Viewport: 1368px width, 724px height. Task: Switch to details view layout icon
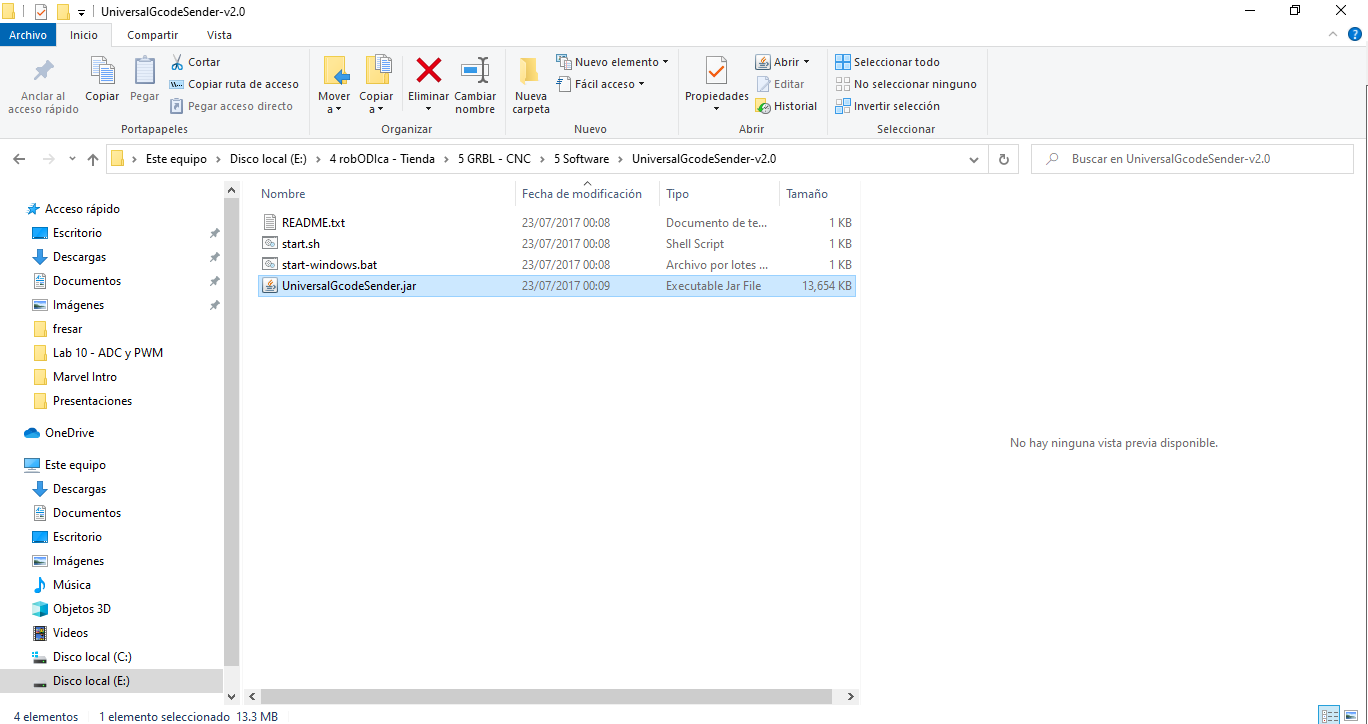tap(1329, 715)
